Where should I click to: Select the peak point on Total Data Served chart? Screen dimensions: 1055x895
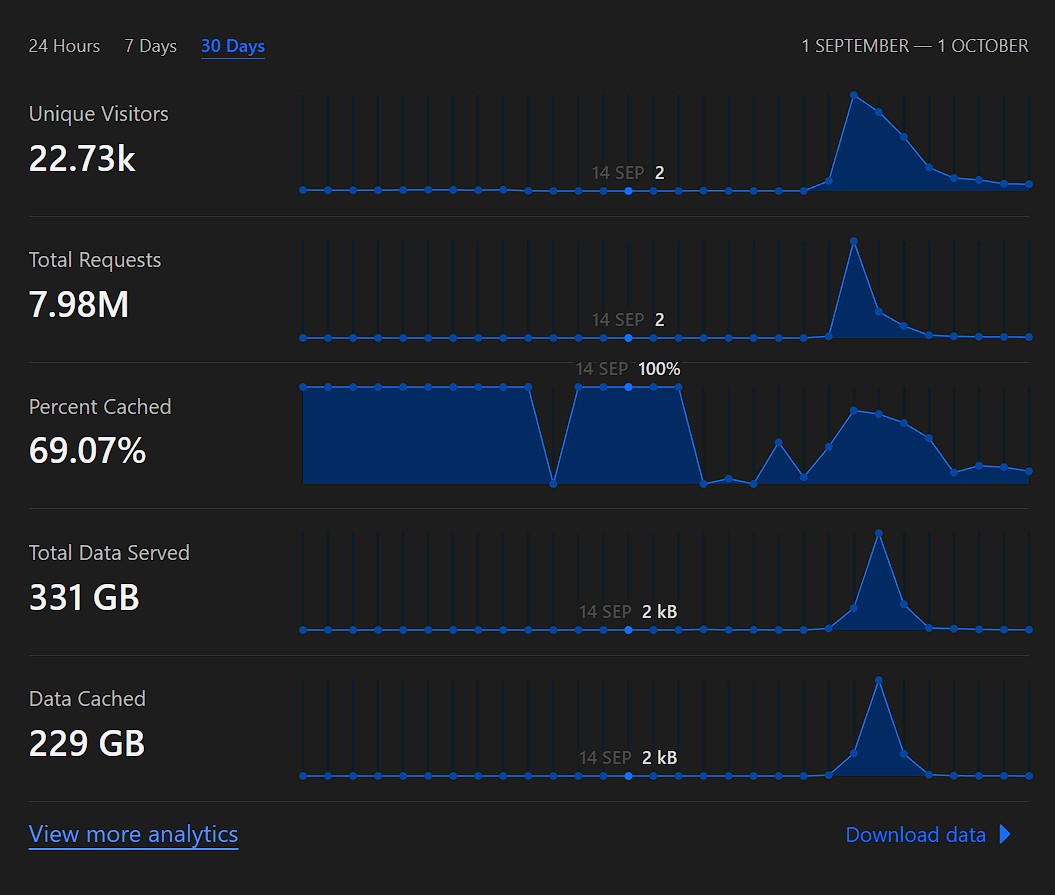[879, 533]
